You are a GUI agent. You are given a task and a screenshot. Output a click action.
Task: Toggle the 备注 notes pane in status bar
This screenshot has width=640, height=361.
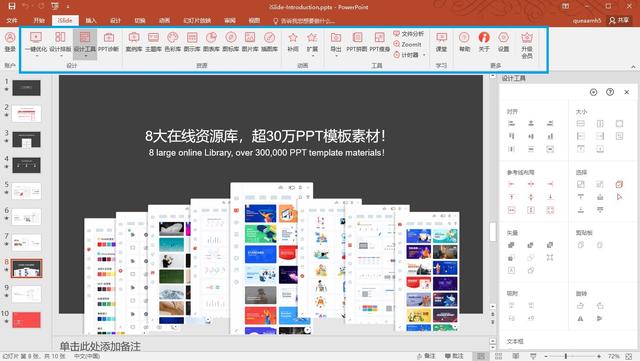[x=426, y=356]
